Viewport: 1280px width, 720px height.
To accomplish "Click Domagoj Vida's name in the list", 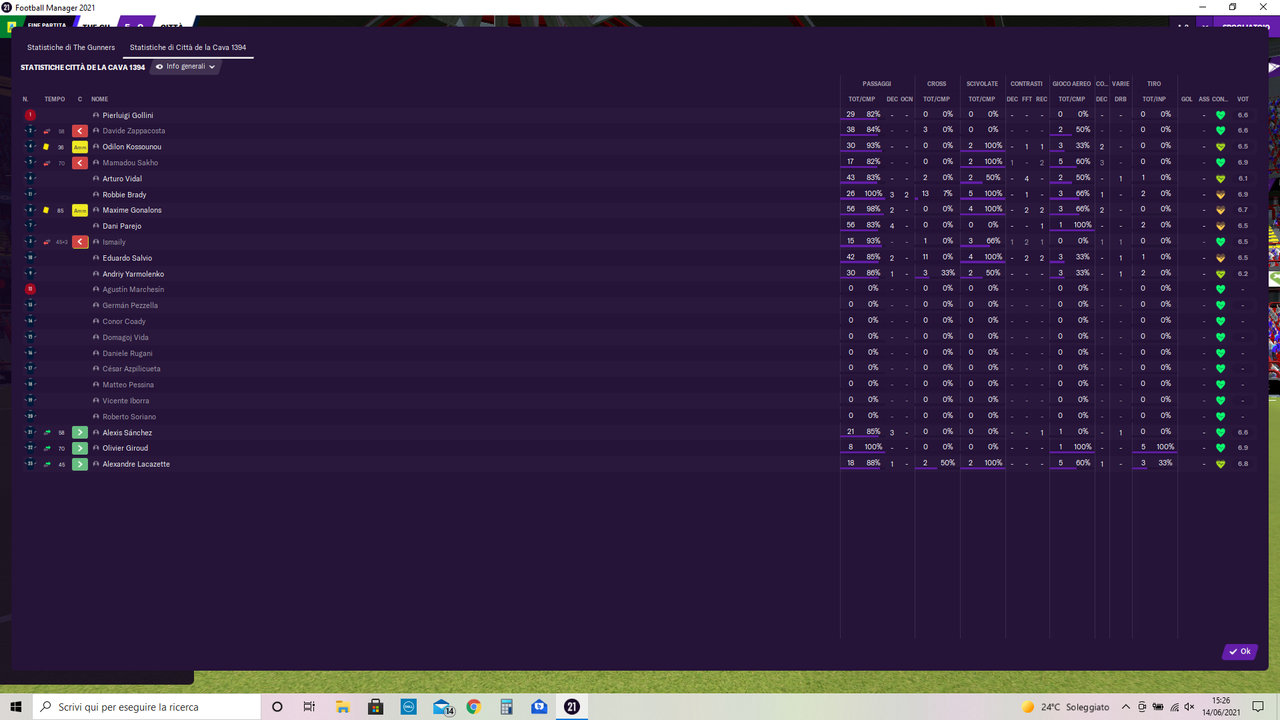I will tap(126, 337).
